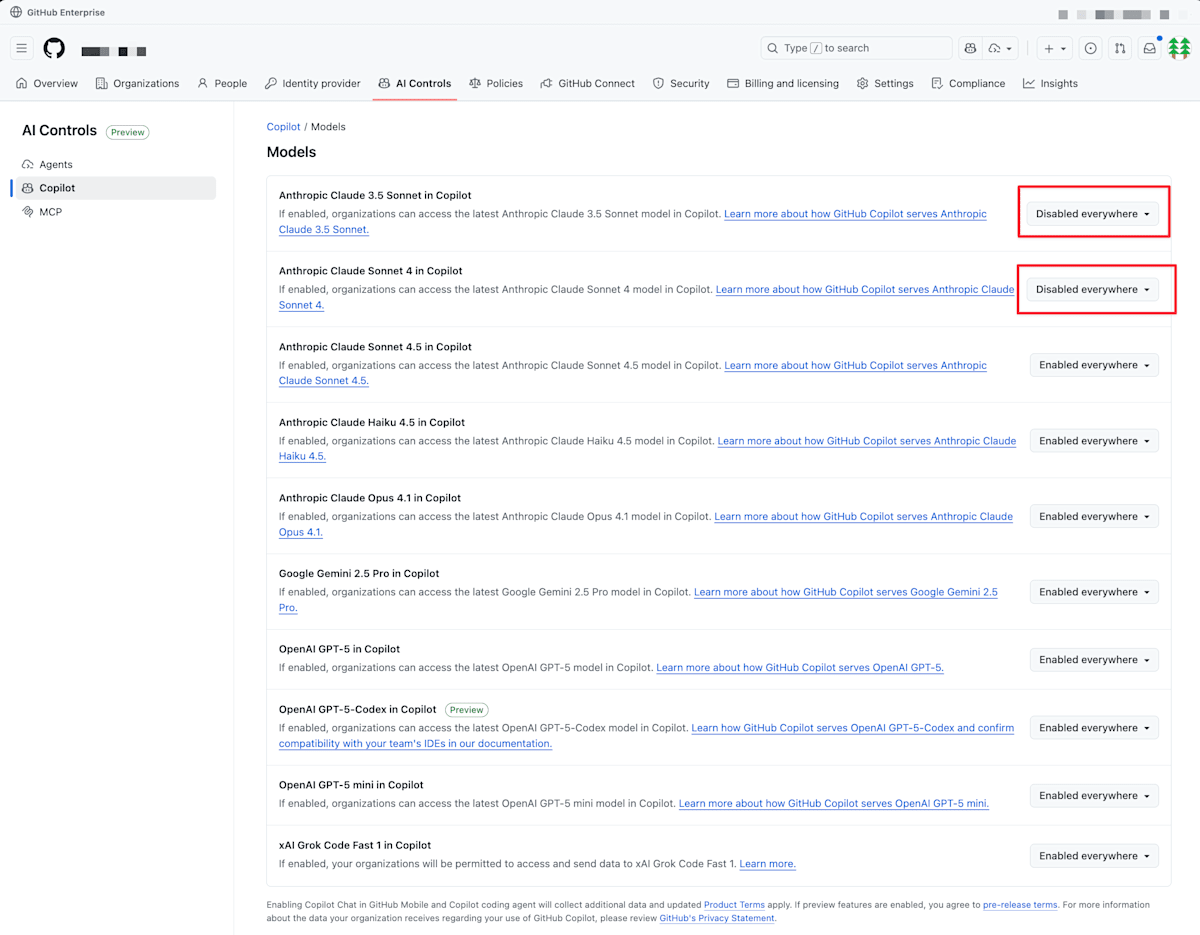Click the Anthropic Claude Sonnet 4 in Copilot title
Screen dimensions: 1200x935
[370, 271]
